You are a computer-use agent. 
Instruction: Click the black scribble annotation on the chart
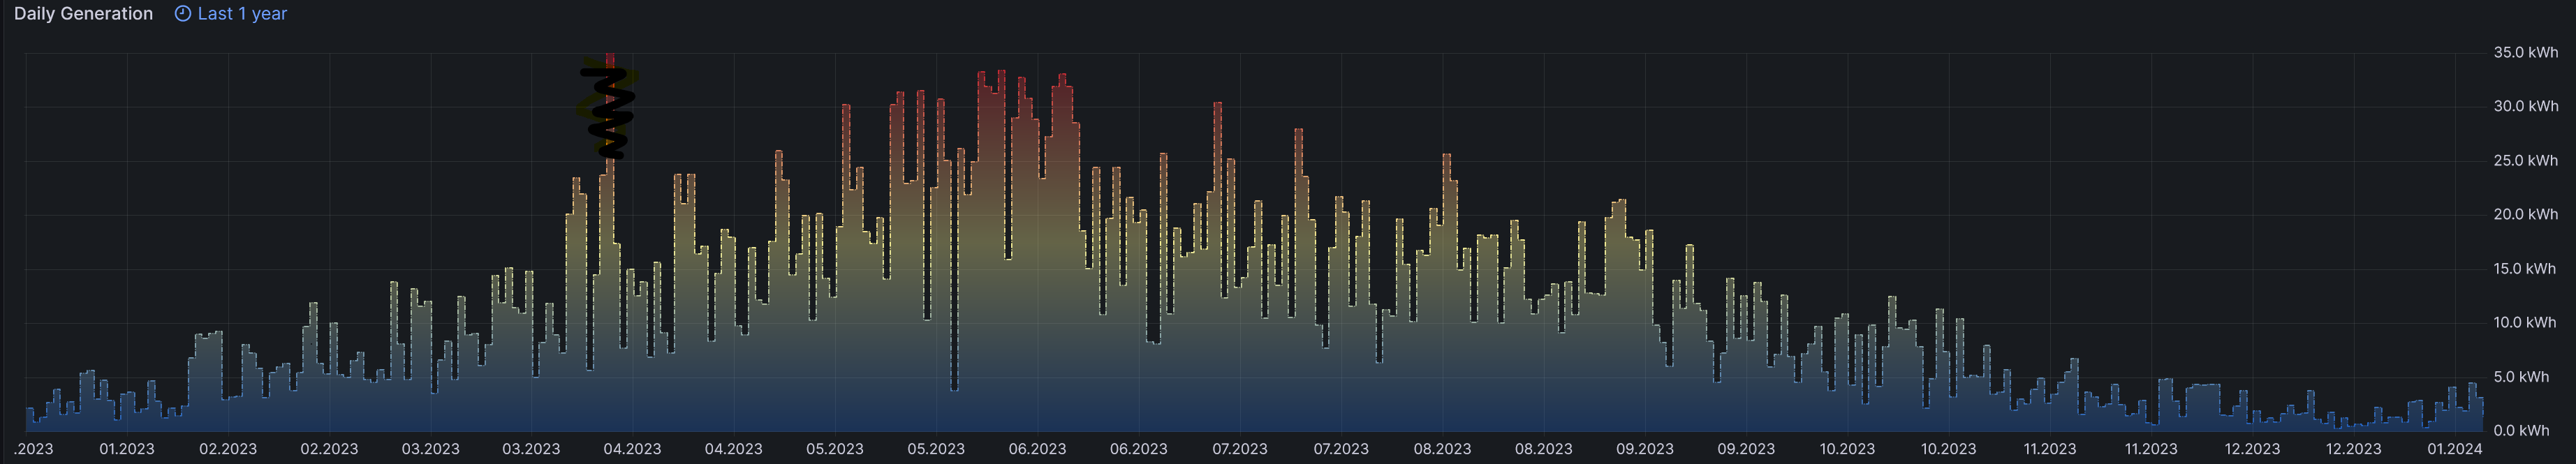point(609,110)
